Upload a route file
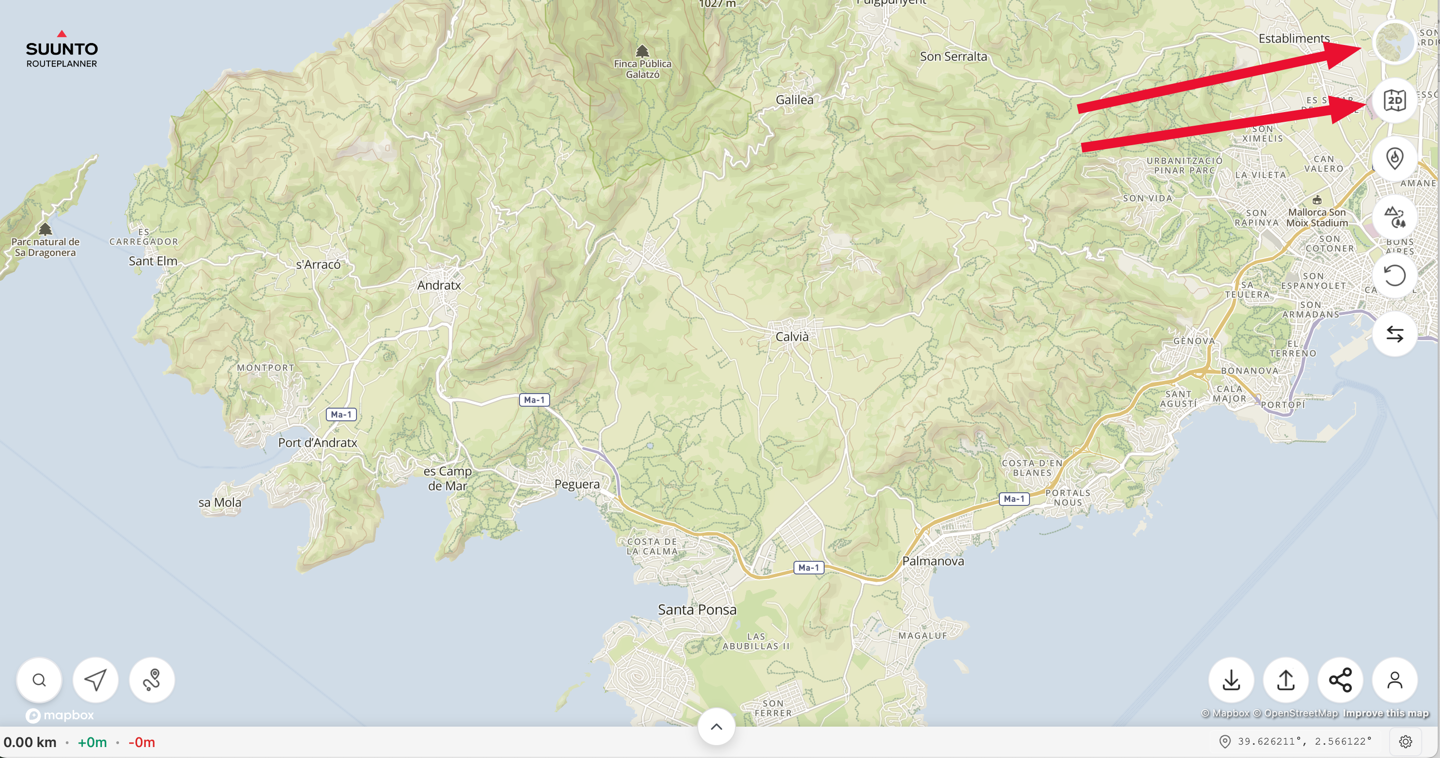This screenshot has height=758, width=1440. coord(1286,680)
